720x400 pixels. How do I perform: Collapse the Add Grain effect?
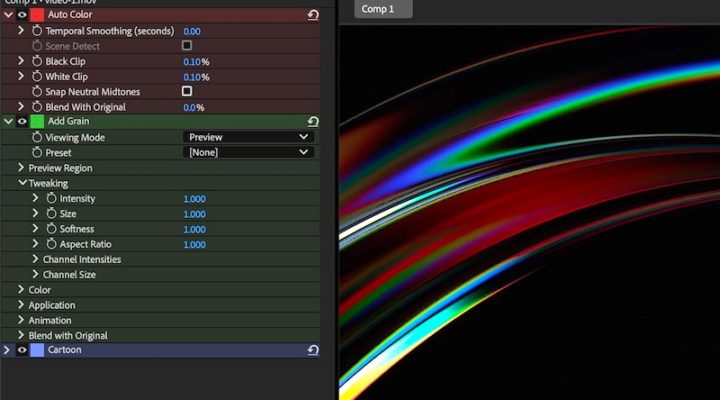coord(8,121)
